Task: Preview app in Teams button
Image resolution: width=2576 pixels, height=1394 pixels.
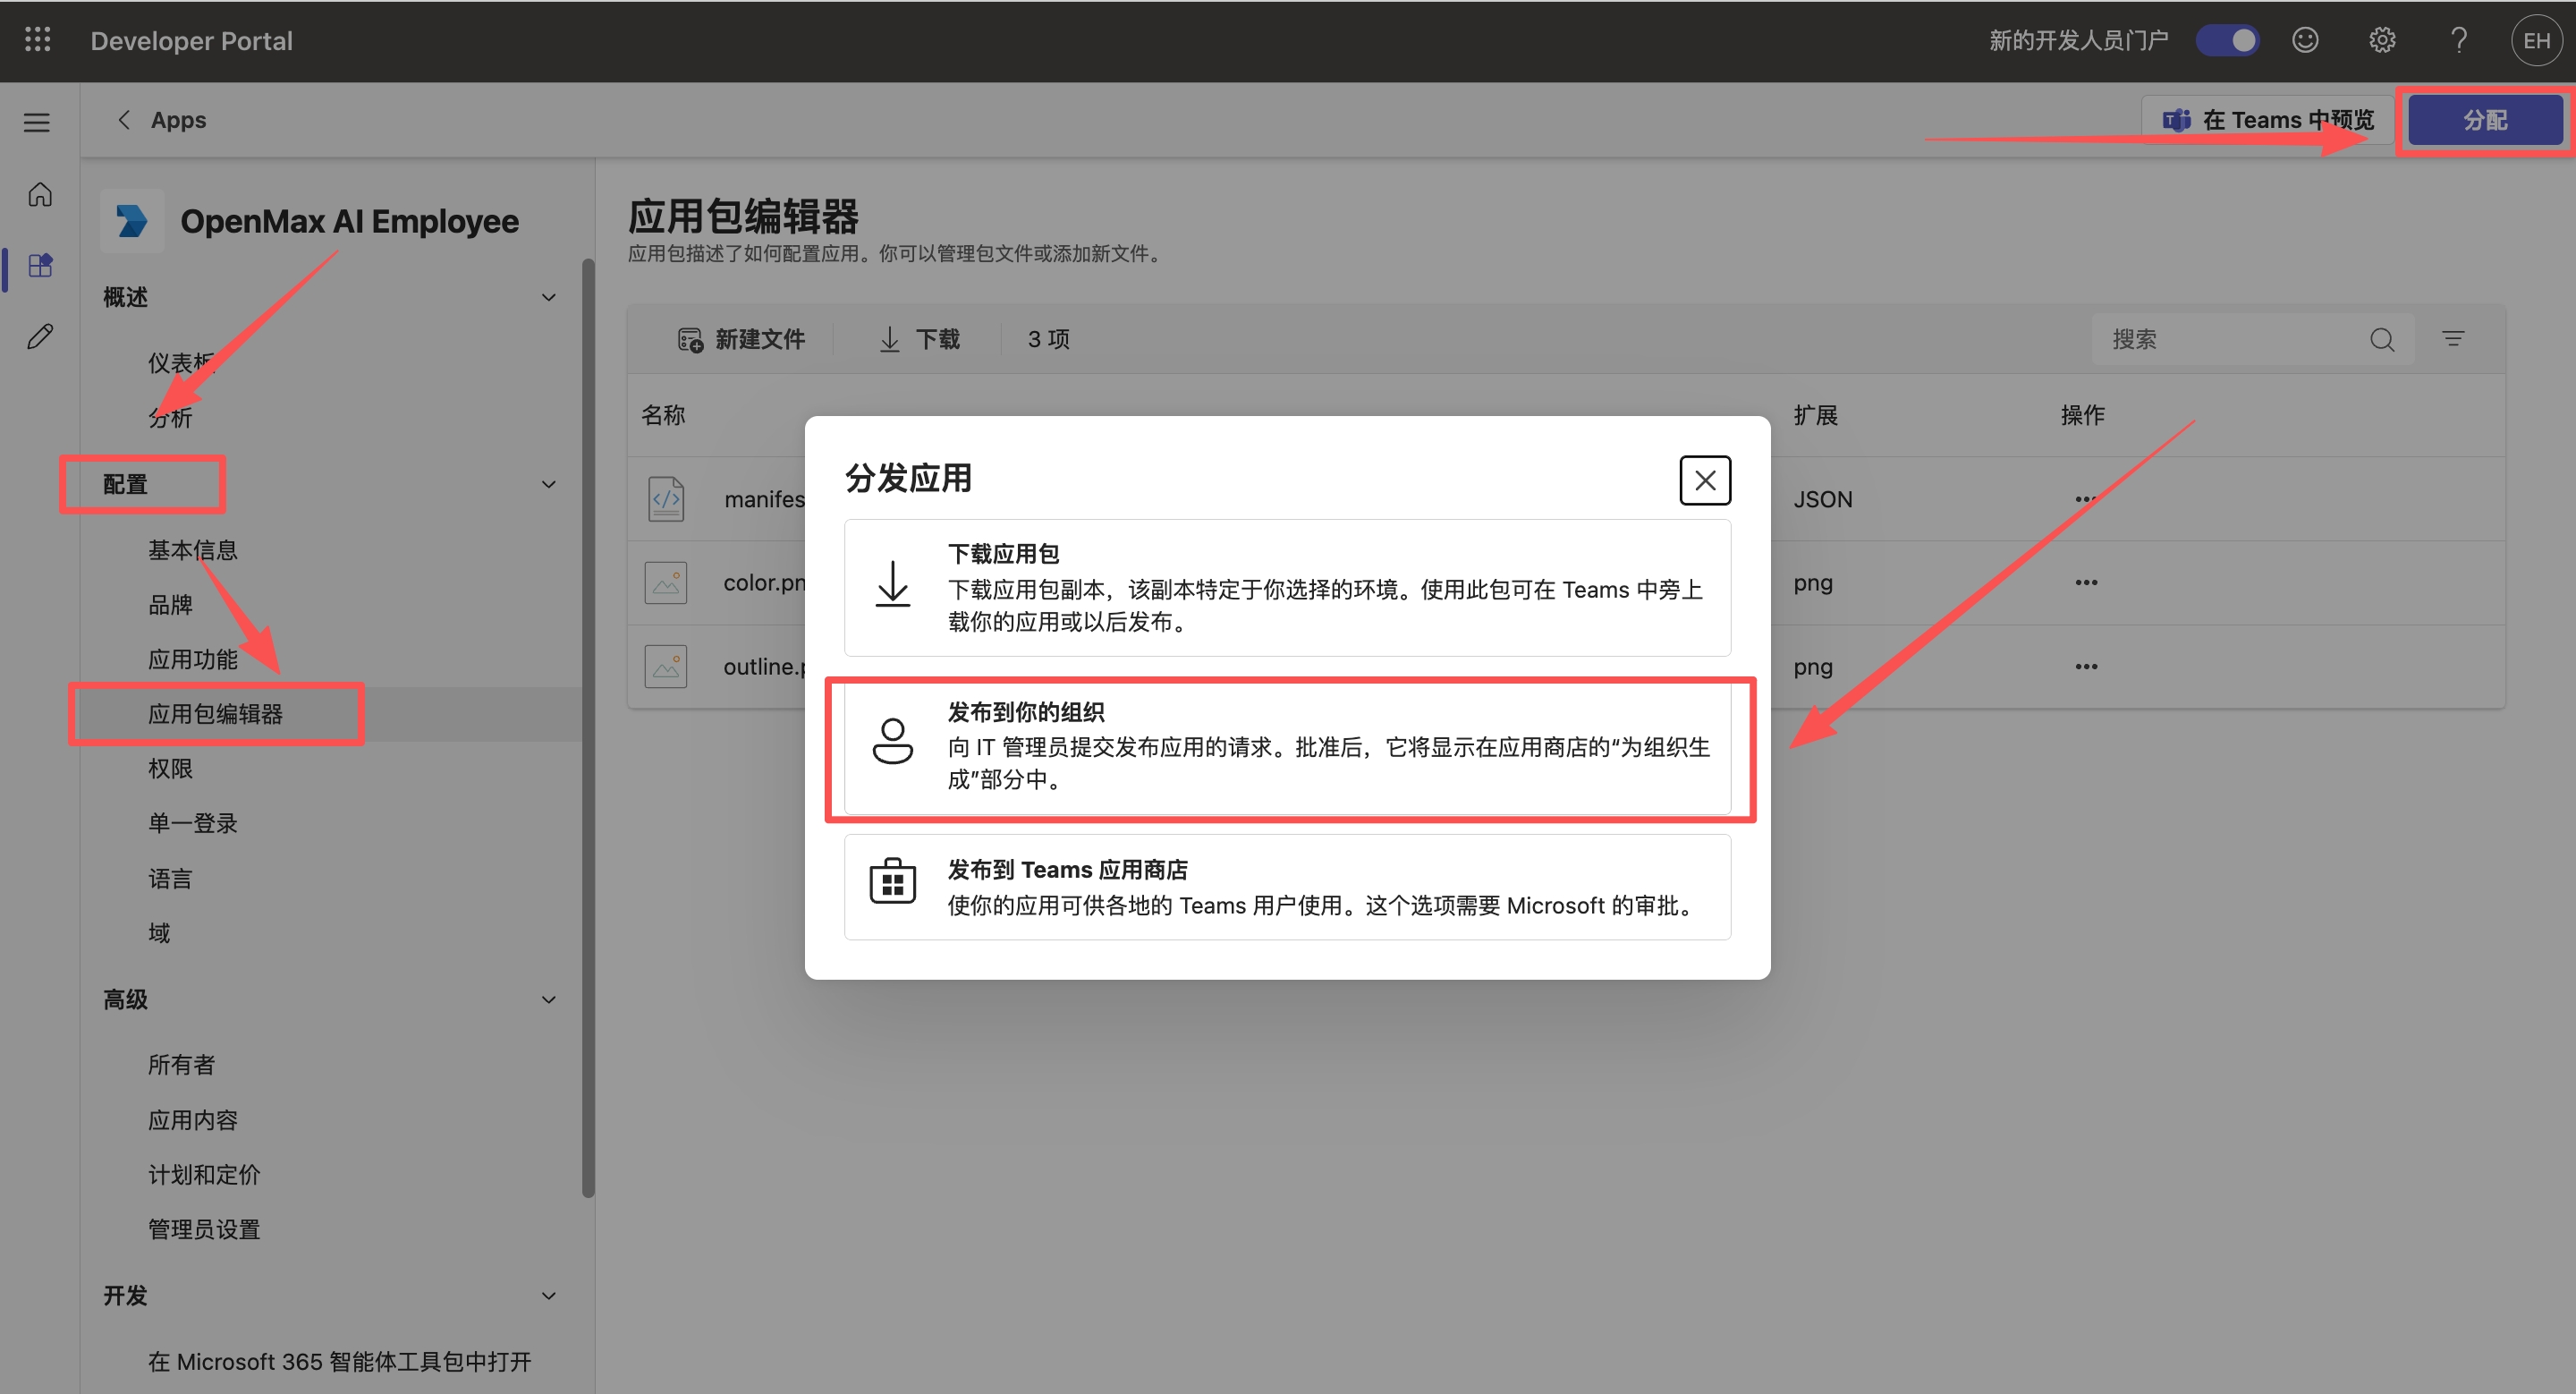Action: click(x=2267, y=120)
